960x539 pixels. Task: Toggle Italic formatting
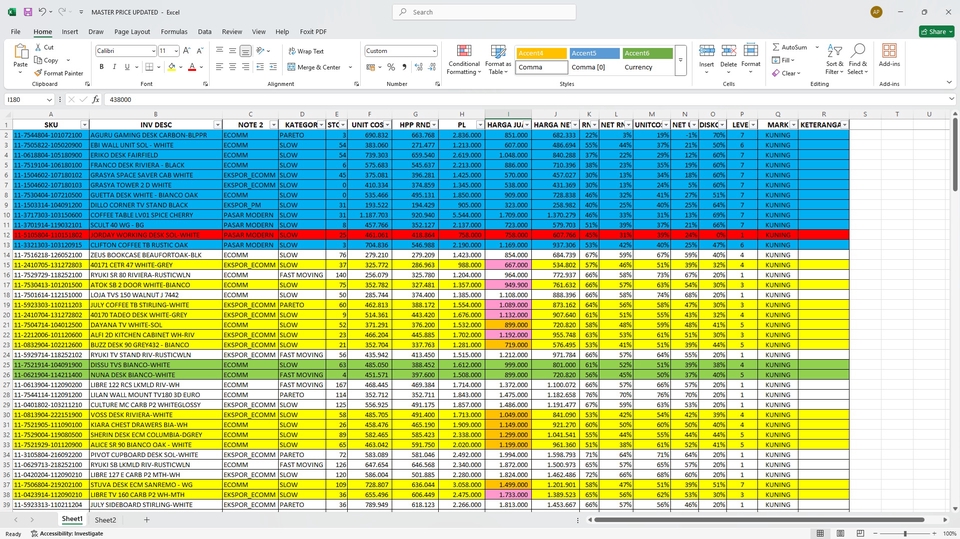click(114, 67)
